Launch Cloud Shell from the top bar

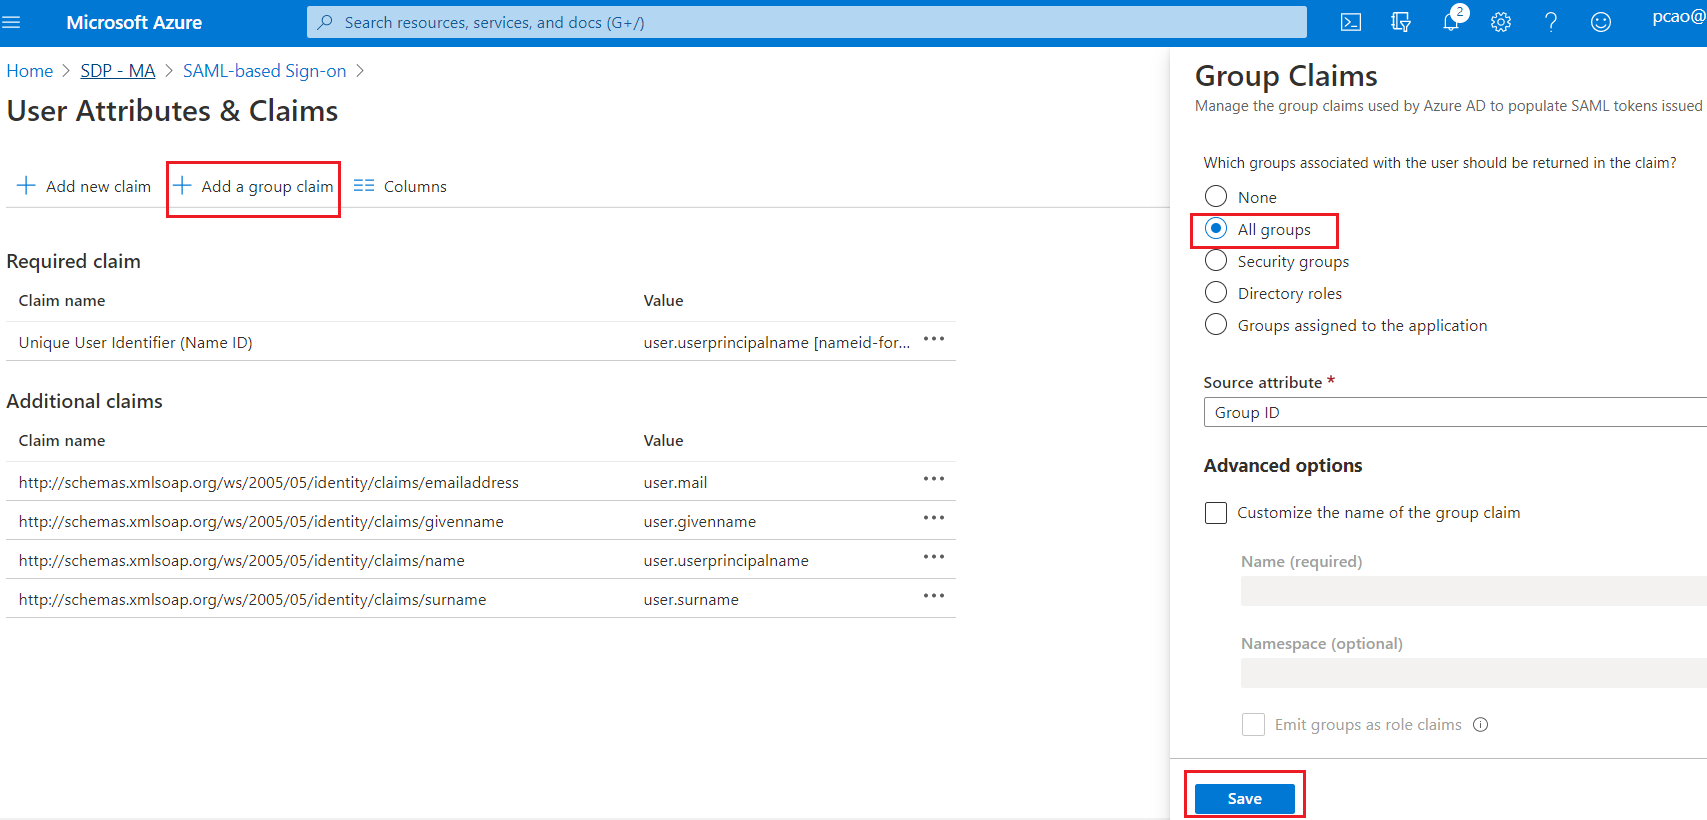pos(1350,22)
